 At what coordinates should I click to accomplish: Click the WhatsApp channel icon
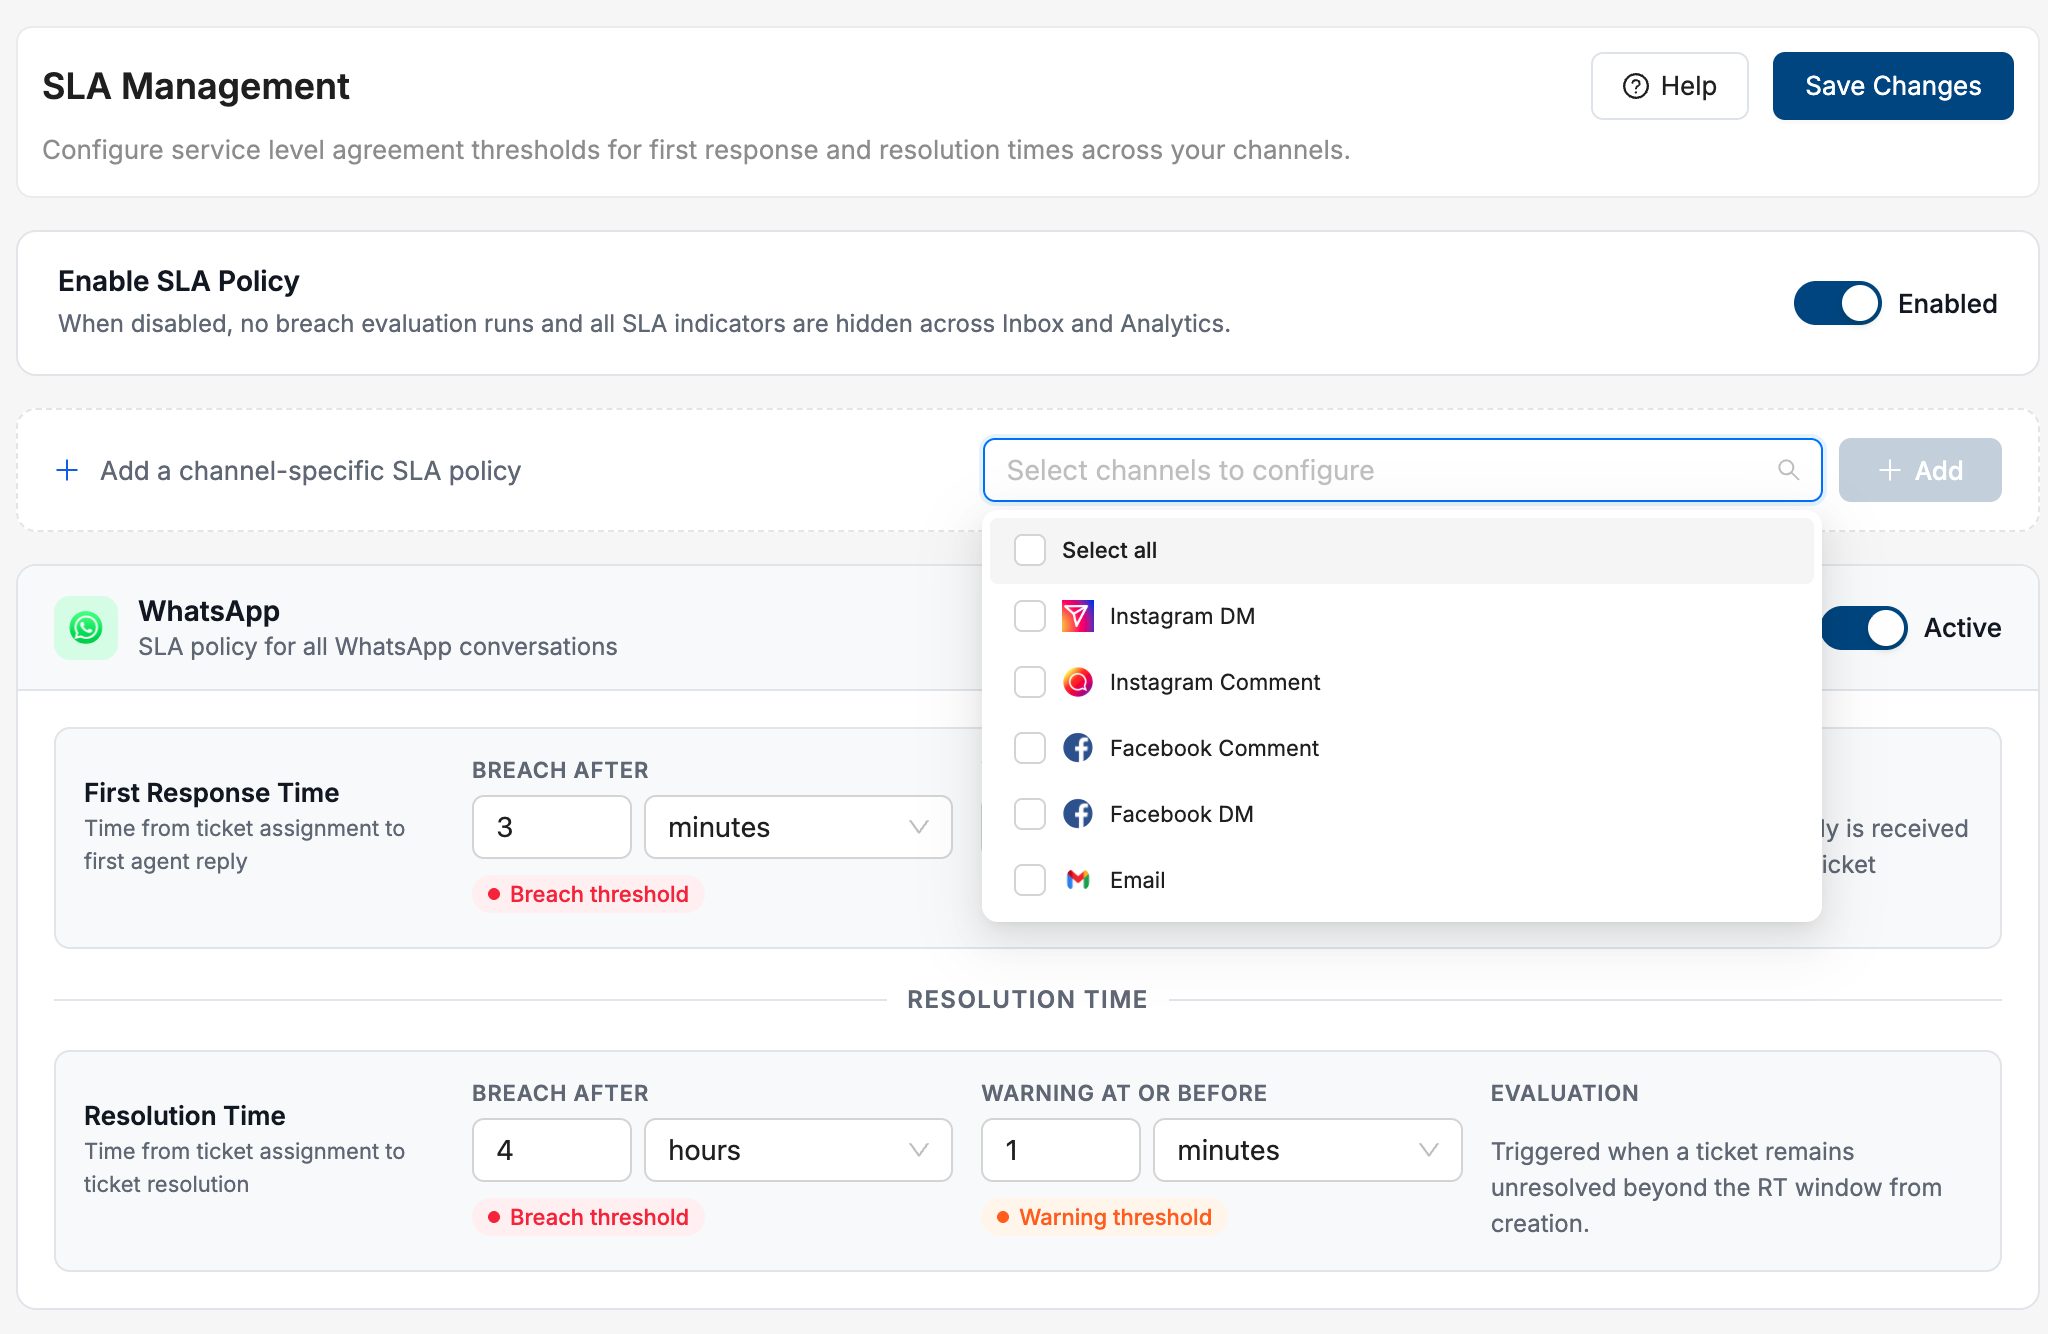pyautogui.click(x=86, y=628)
